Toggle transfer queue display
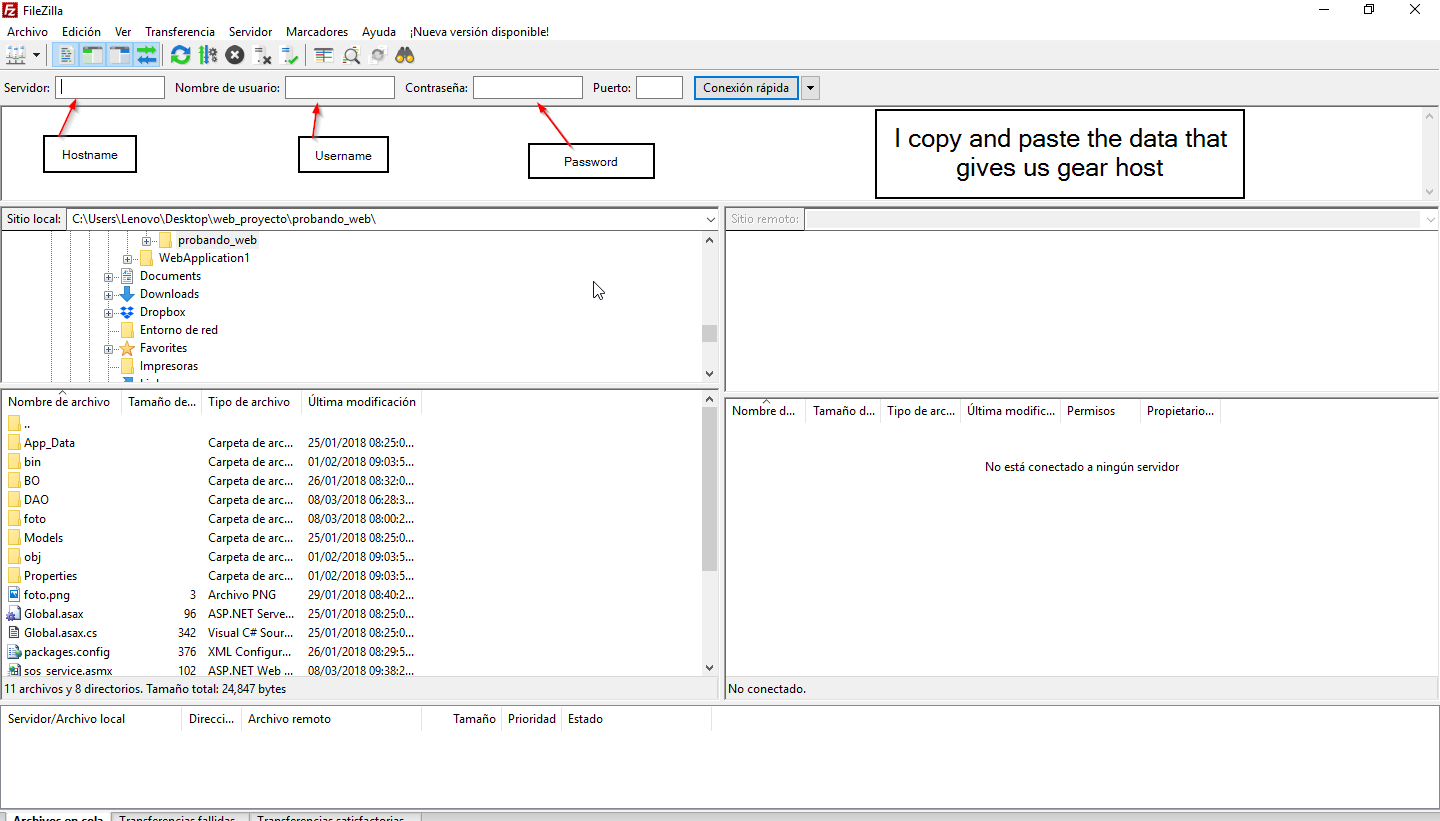The image size is (1440, 821). click(x=147, y=55)
